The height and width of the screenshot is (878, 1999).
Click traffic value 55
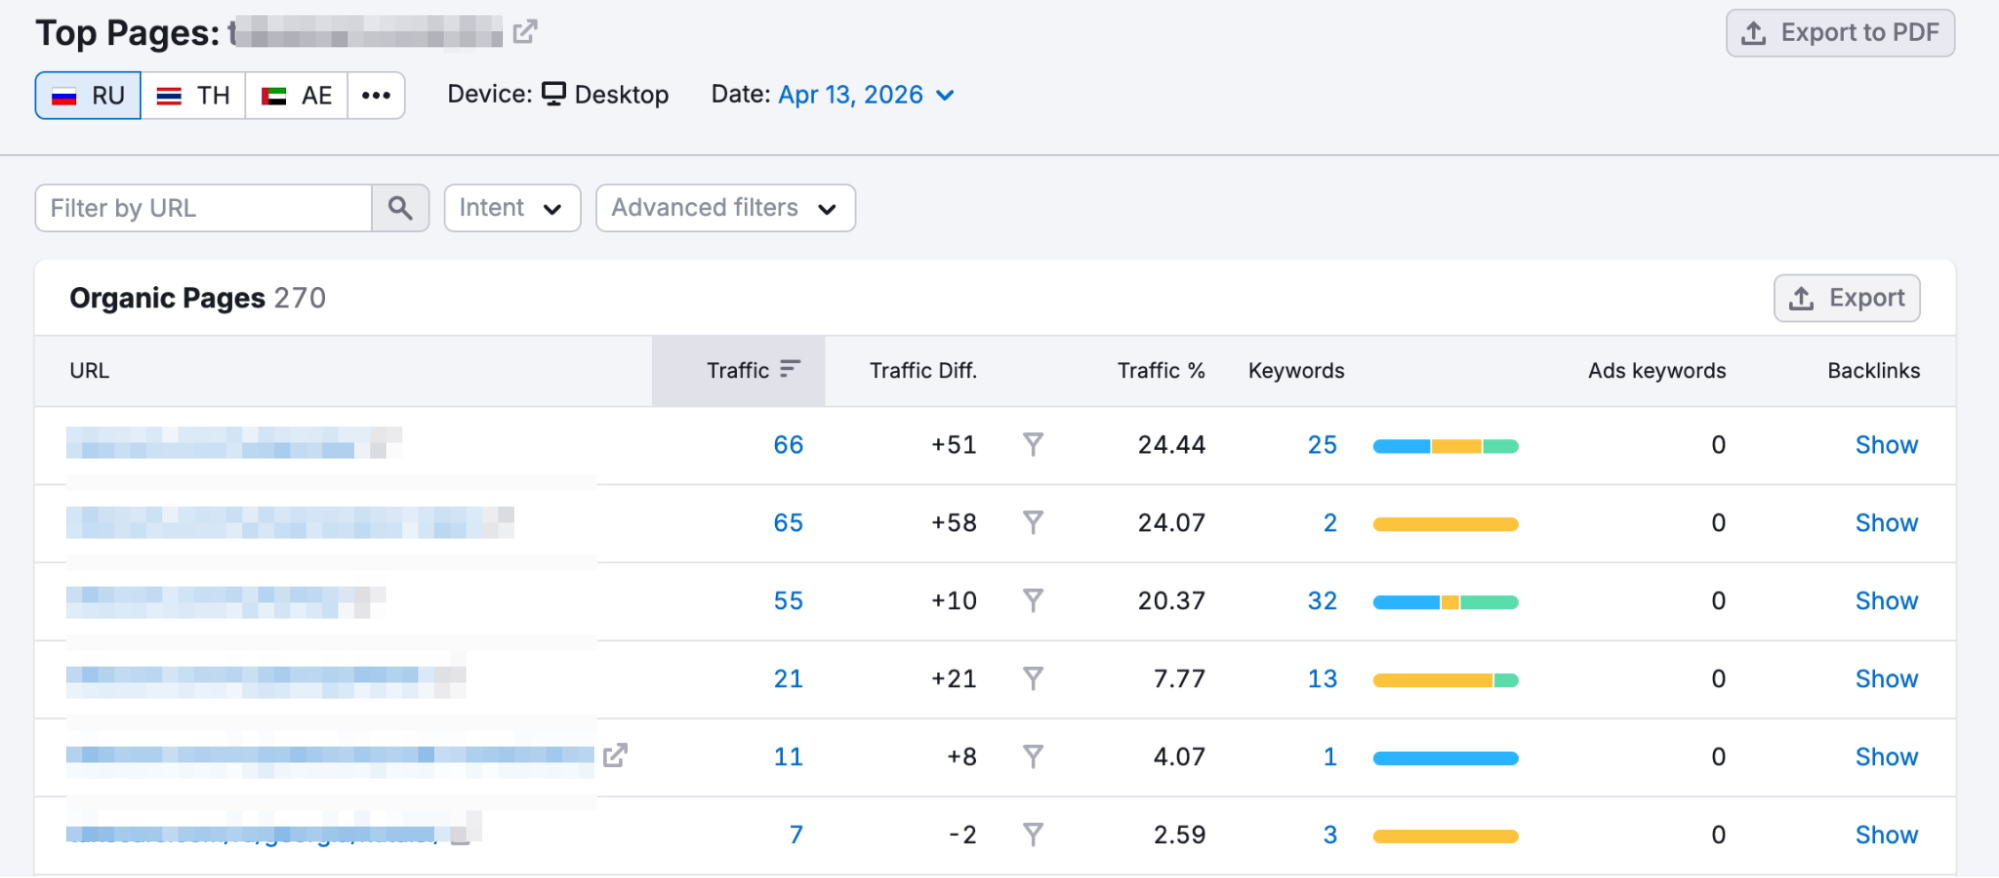coord(788,601)
